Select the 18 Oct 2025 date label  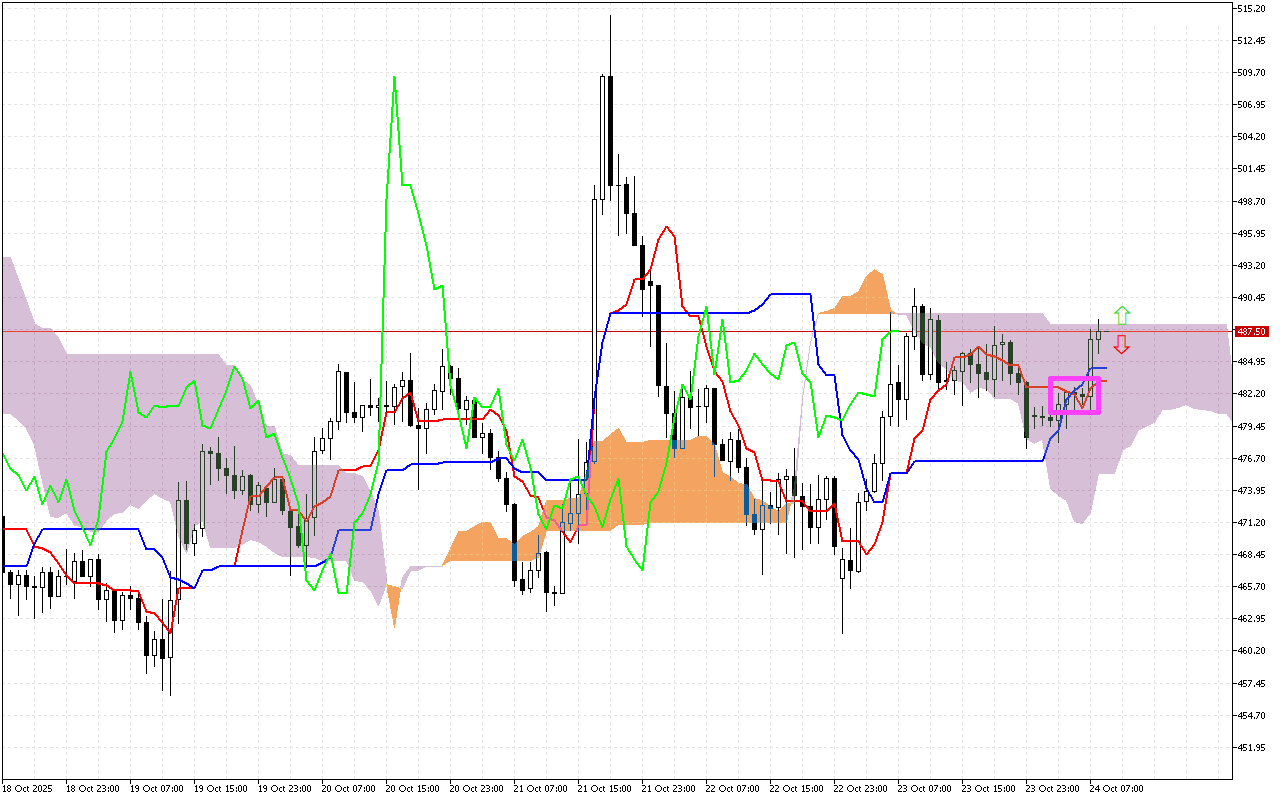pyautogui.click(x=27, y=788)
